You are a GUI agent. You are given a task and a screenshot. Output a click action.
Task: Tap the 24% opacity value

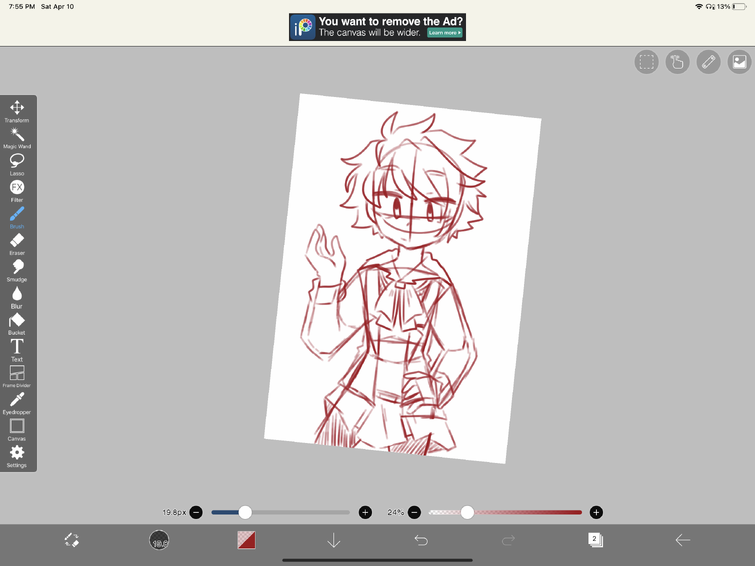(x=395, y=513)
